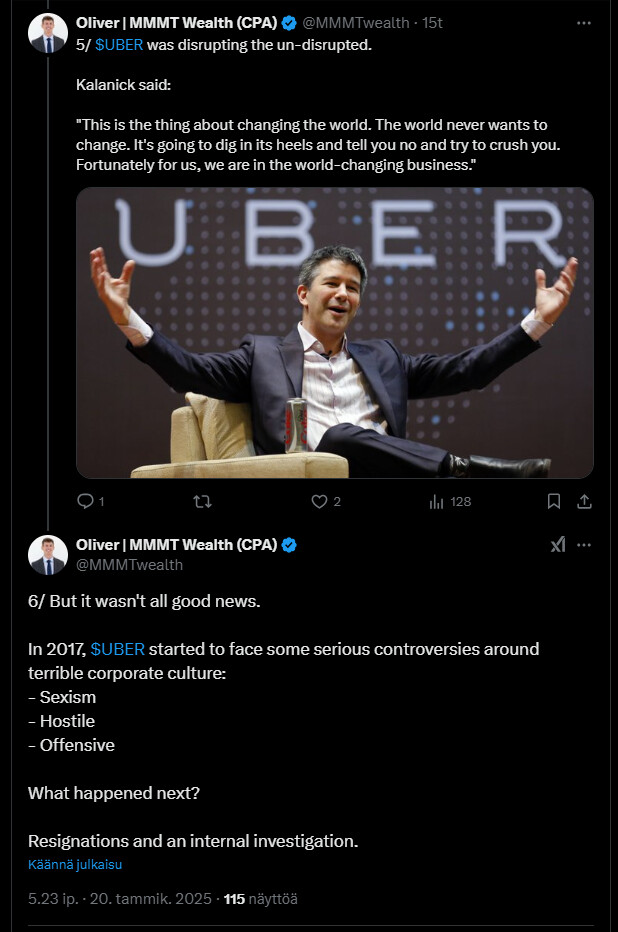
Task: Bookmark the 5/ Uber tweet
Action: [x=554, y=501]
